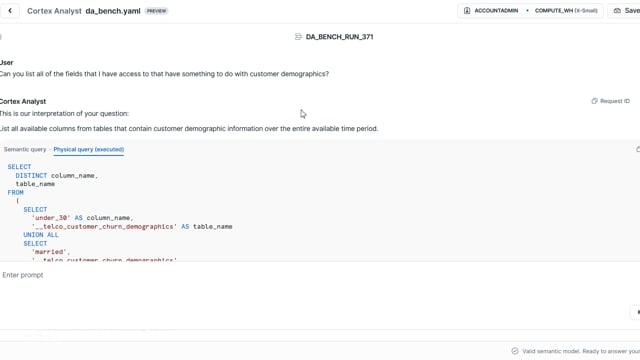
Task: Select the Physical query (executed) tab
Action: pos(89,149)
